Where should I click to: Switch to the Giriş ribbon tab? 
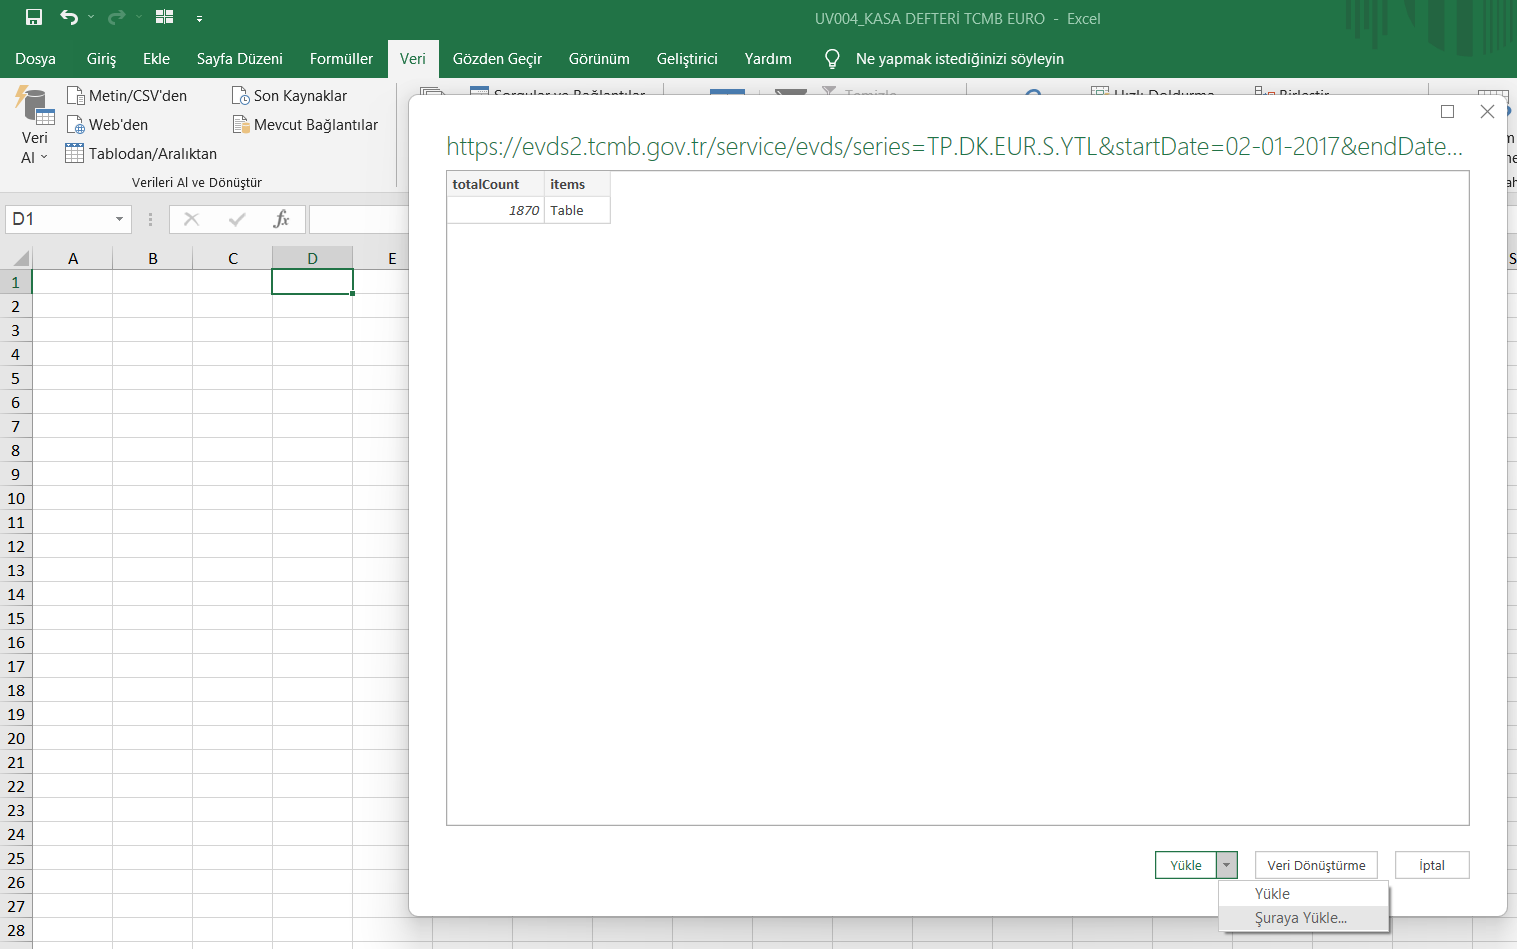(101, 59)
